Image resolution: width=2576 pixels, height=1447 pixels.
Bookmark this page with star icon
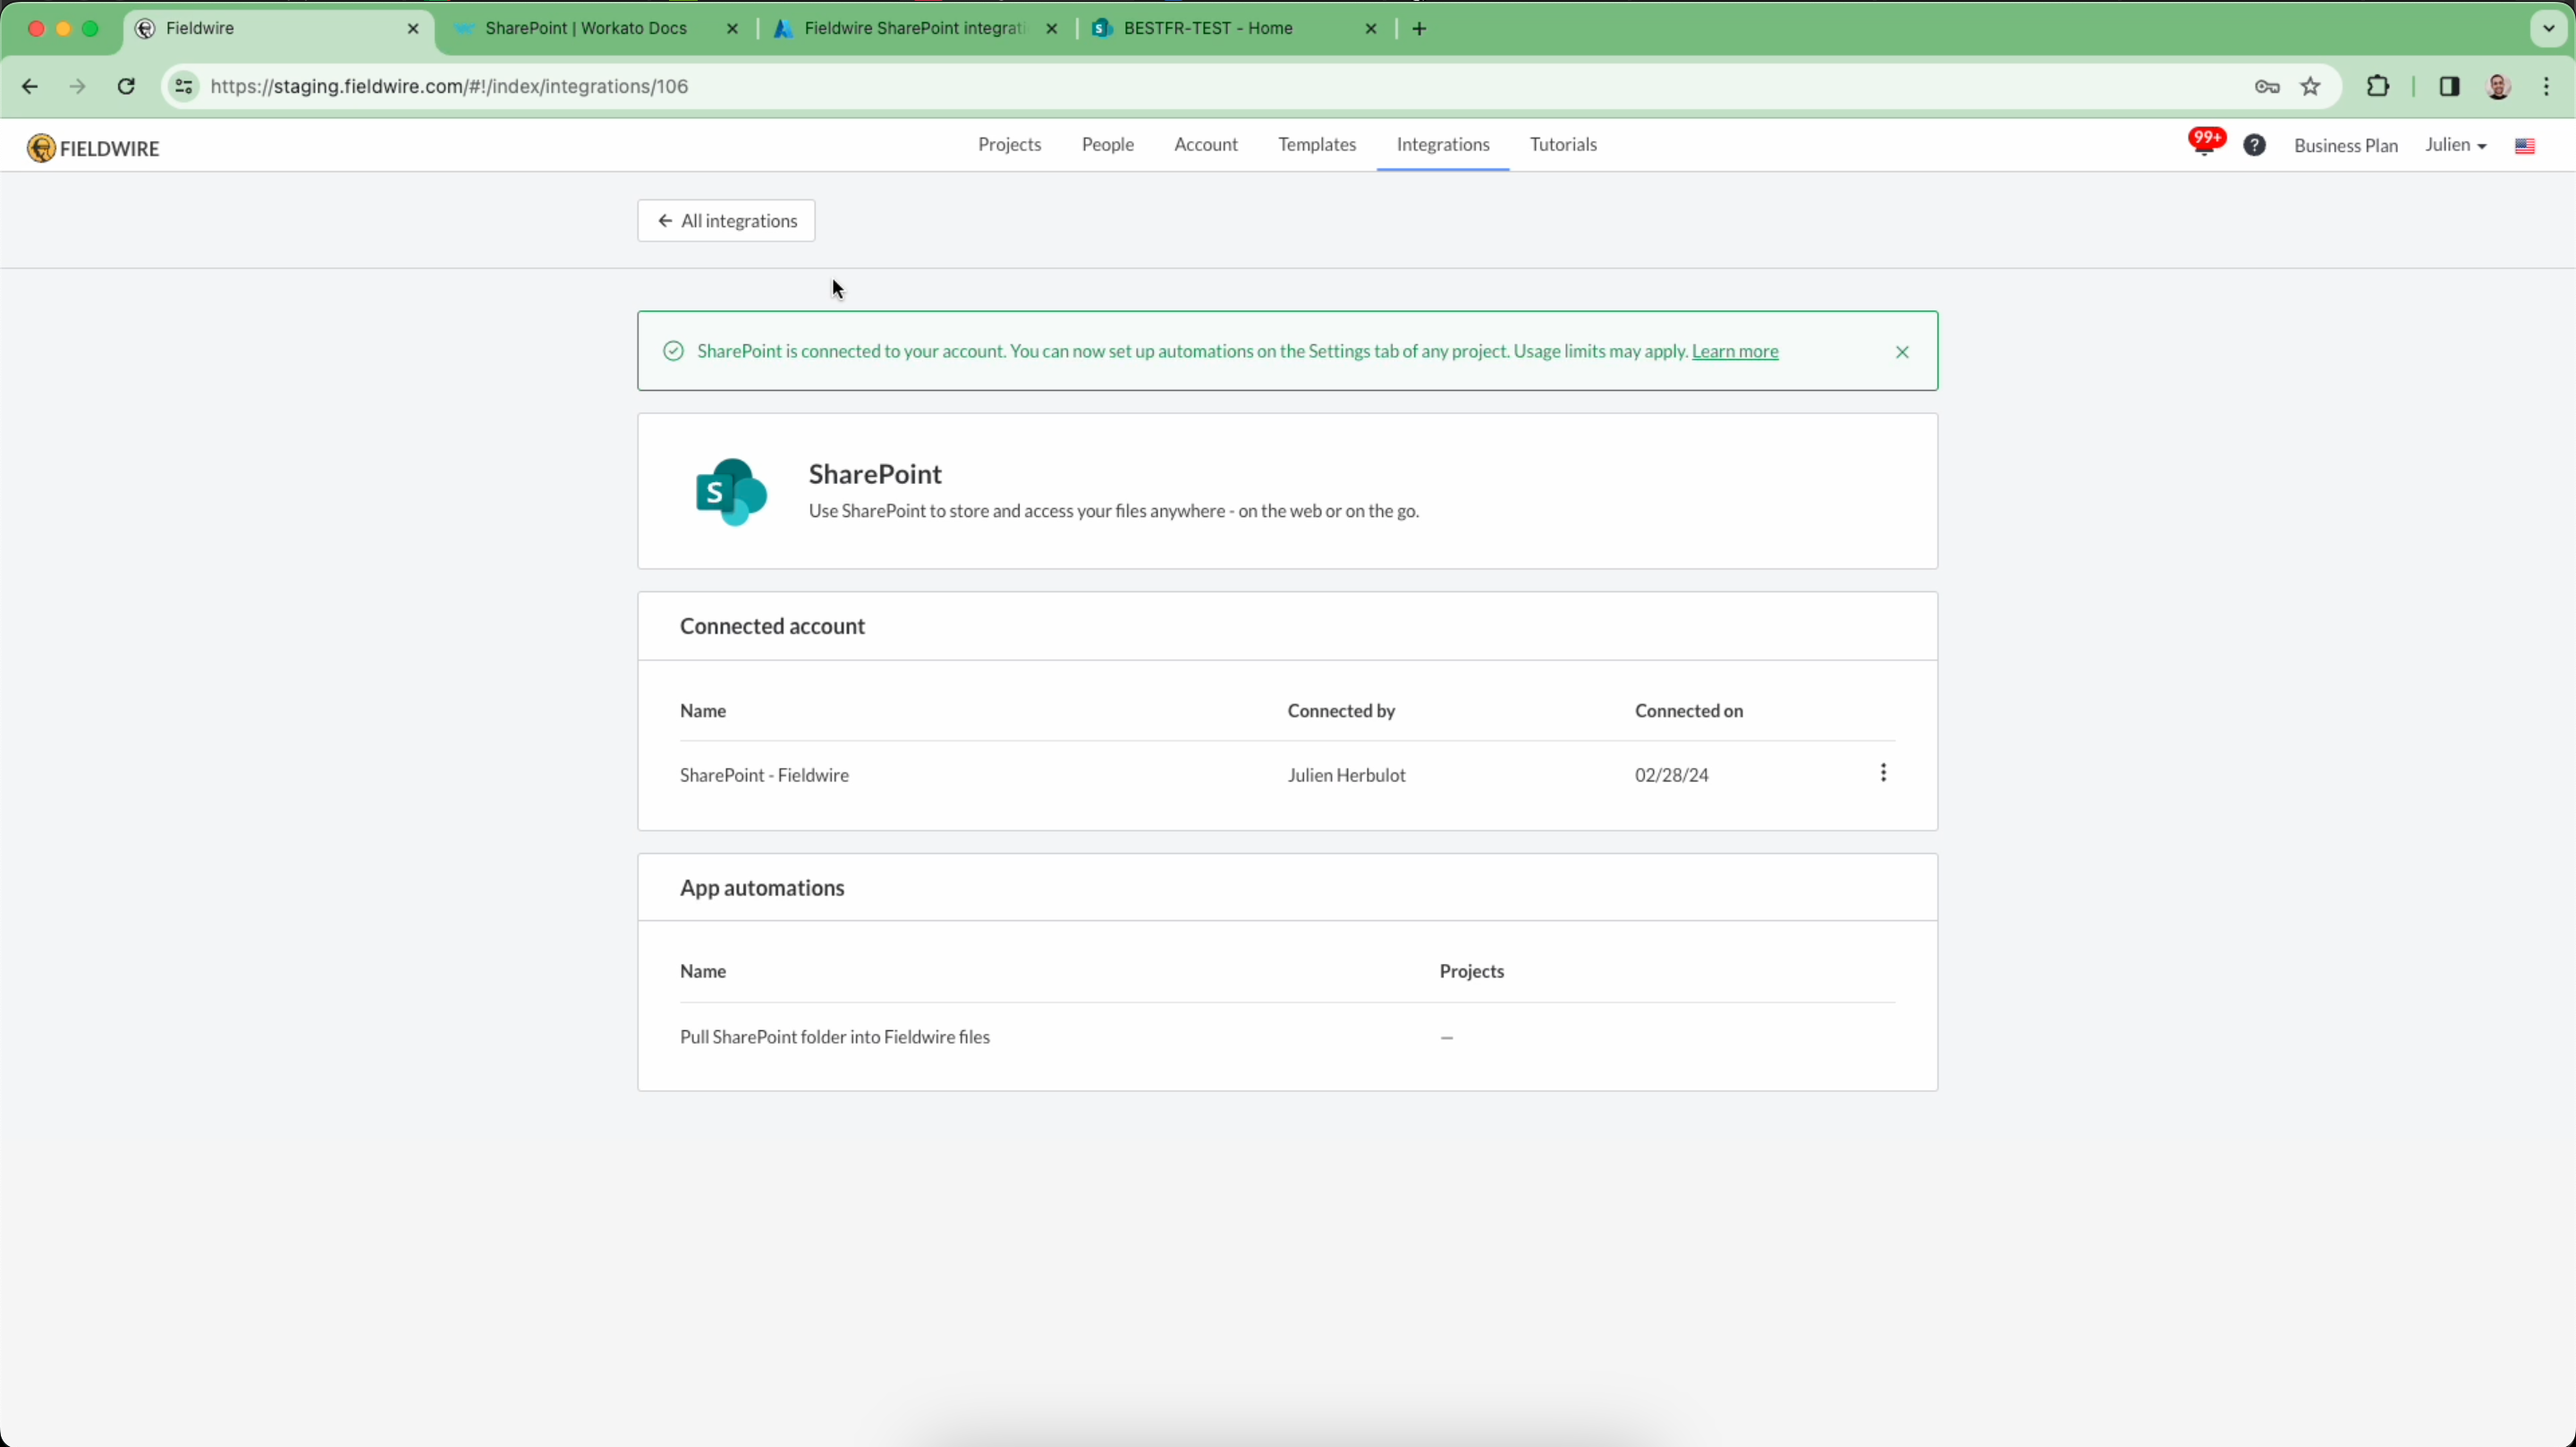(x=2310, y=87)
